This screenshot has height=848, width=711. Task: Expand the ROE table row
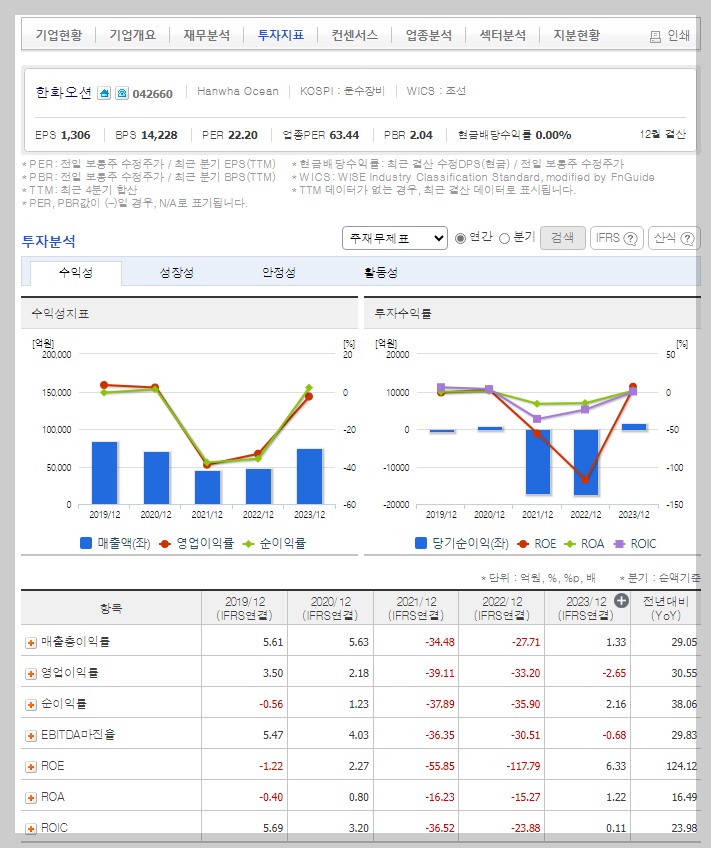[31, 766]
